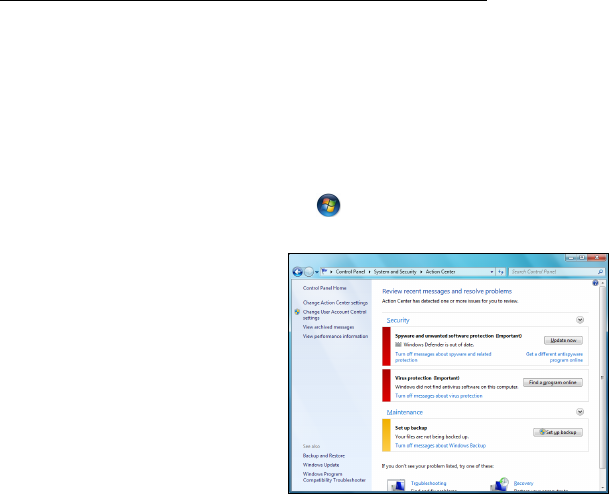The height and width of the screenshot is (494, 609).
Task: Open Control Panel Home link
Action: 324,288
